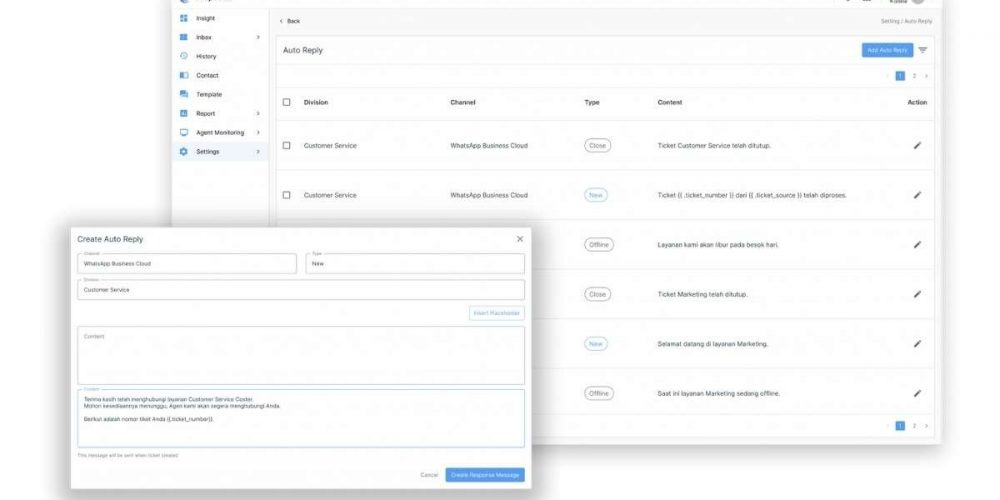Viewport: 1000px width, 500px height.
Task: Edit the Close-type Customer Service auto reply
Action: click(x=917, y=145)
